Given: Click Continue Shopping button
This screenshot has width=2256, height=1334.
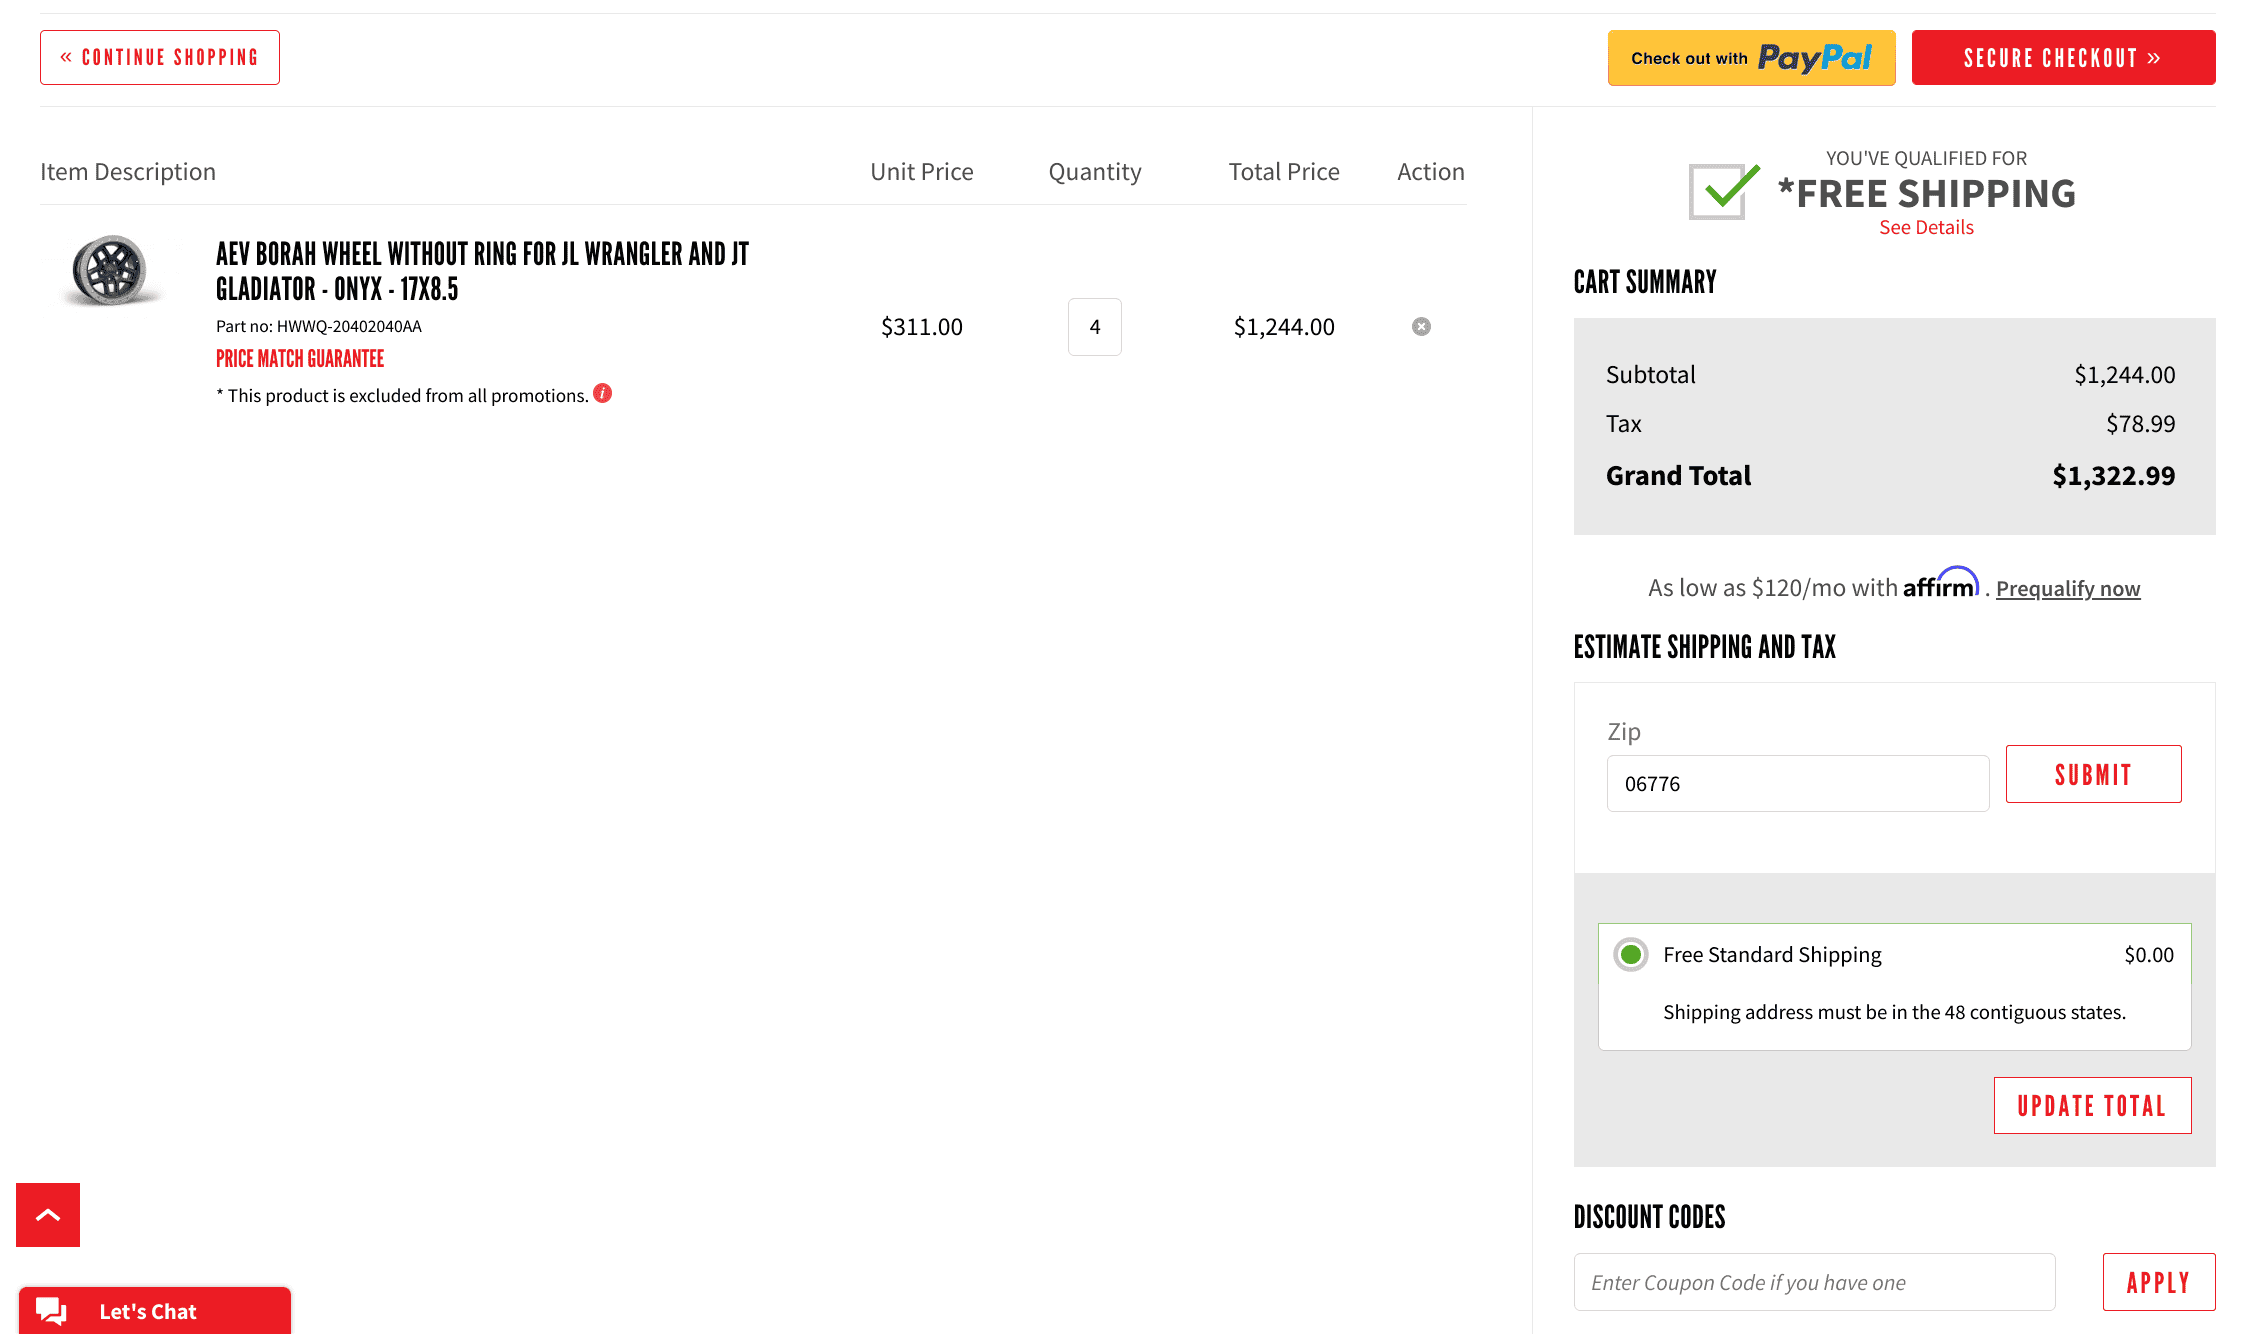Looking at the screenshot, I should [x=160, y=57].
